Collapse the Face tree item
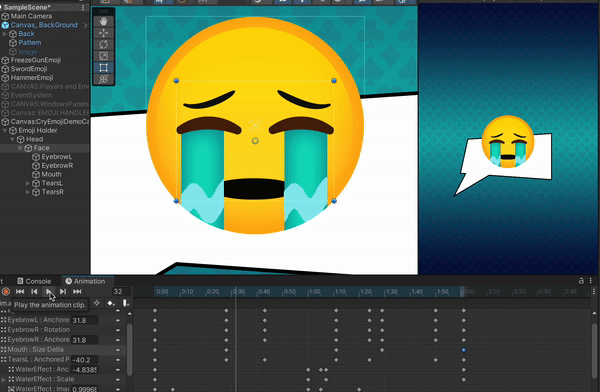Image resolution: width=600 pixels, height=392 pixels. pyautogui.click(x=20, y=148)
